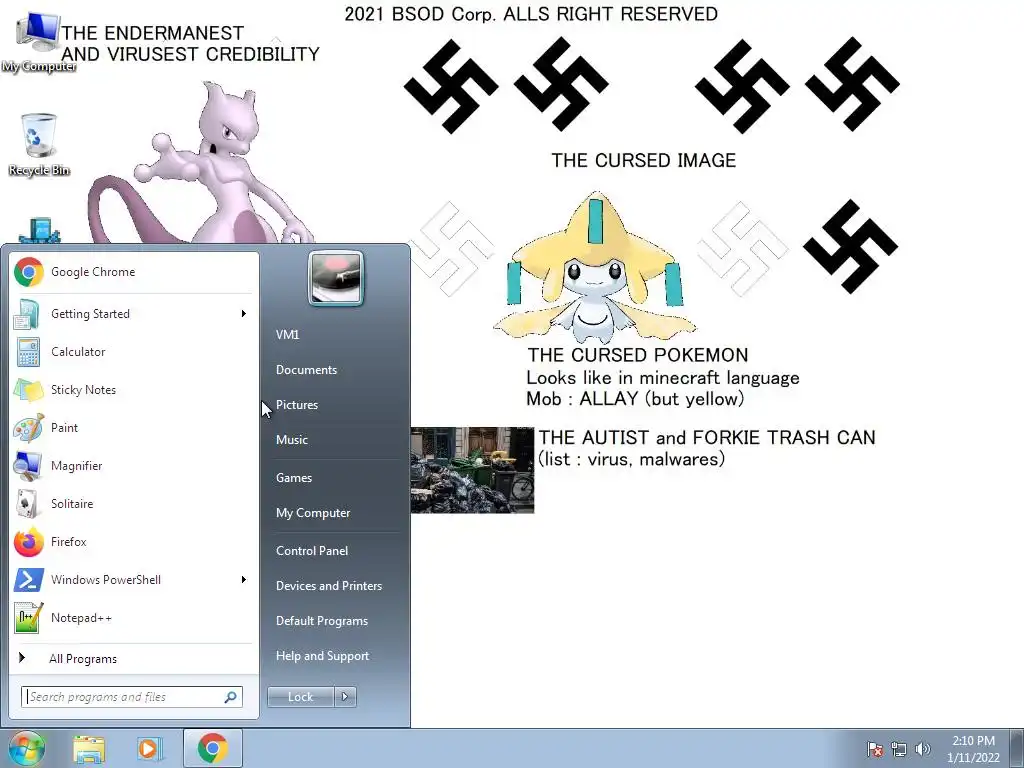Open Google Chrome from Start menu
Image resolution: width=1024 pixels, height=768 pixels.
tap(134, 272)
